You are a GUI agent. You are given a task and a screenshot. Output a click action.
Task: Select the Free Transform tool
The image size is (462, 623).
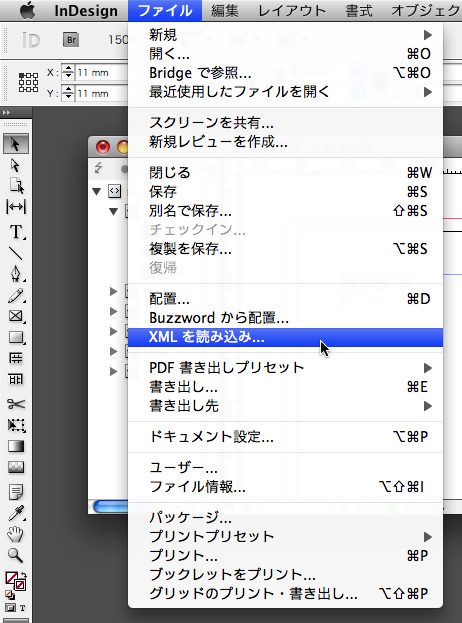click(x=16, y=425)
